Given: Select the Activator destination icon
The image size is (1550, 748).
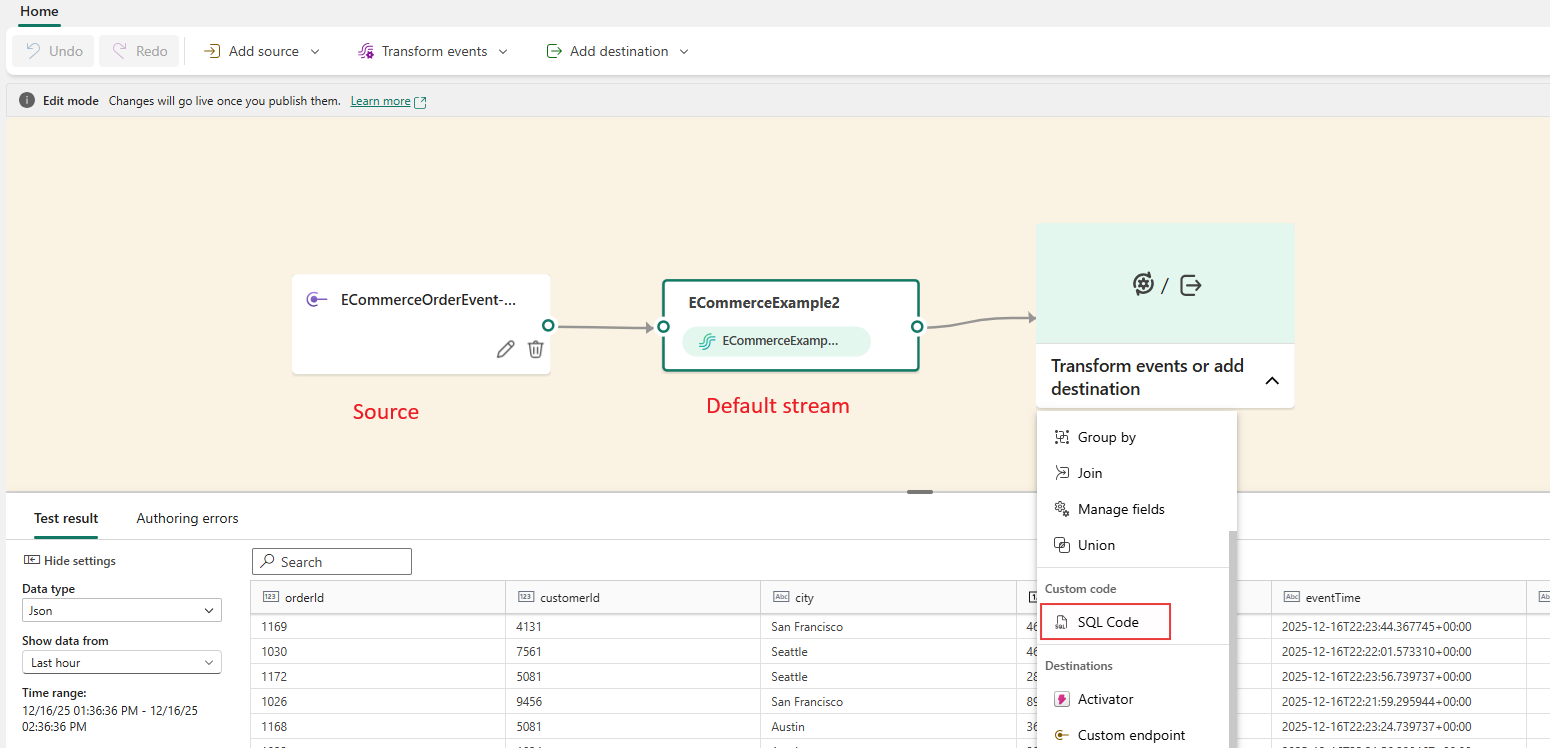Looking at the screenshot, I should 1061,699.
